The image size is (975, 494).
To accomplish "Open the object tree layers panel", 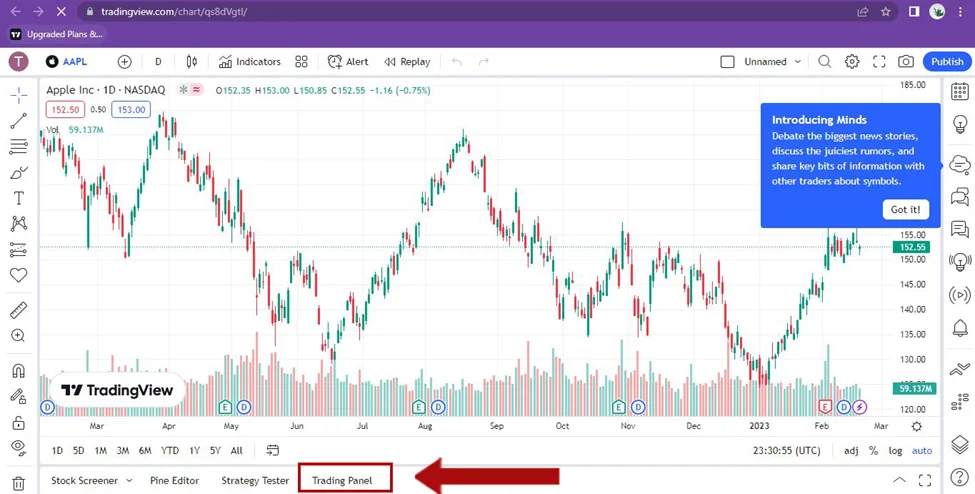I will pos(960,444).
